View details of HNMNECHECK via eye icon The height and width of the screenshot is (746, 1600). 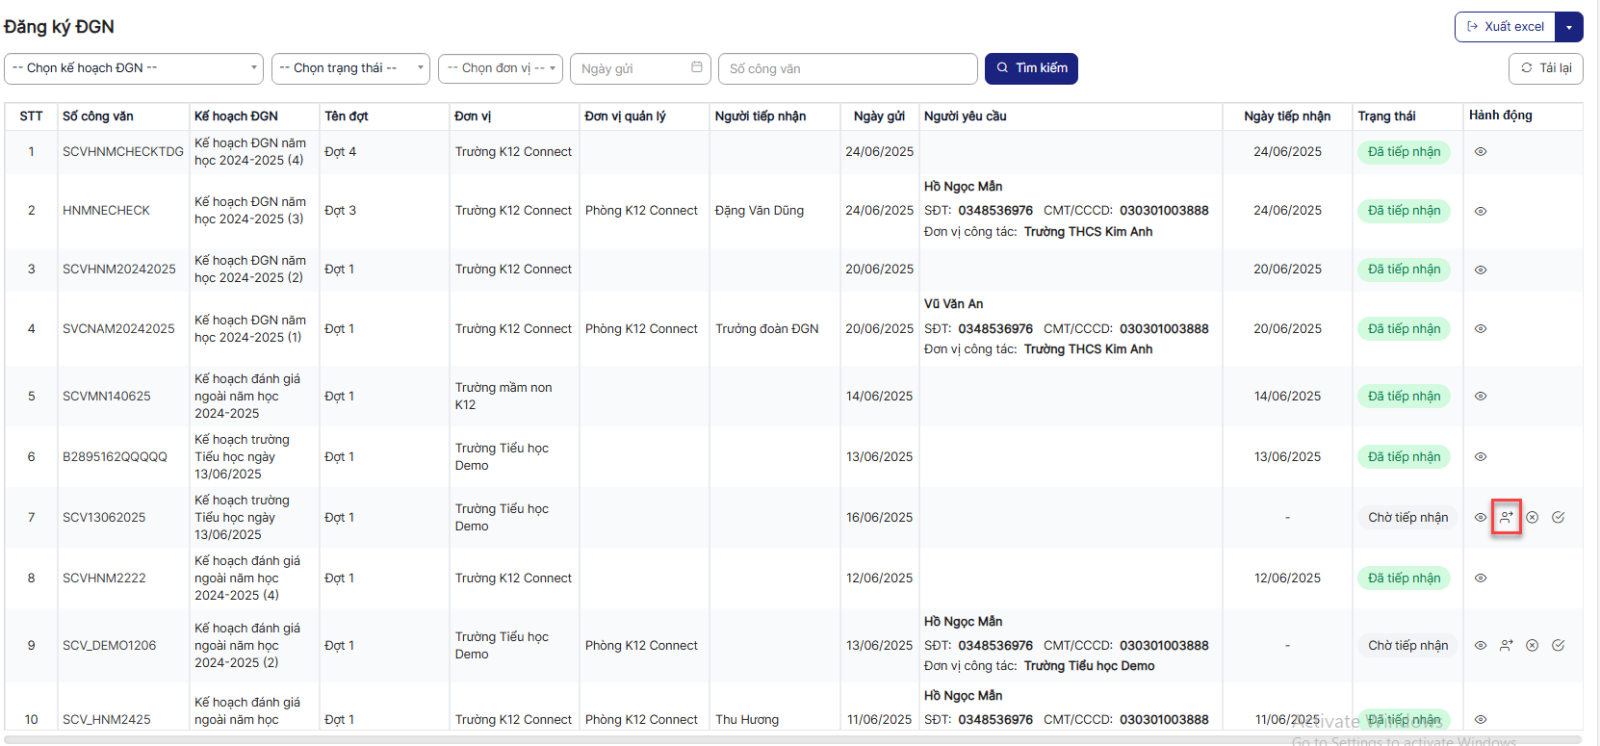pos(1480,211)
